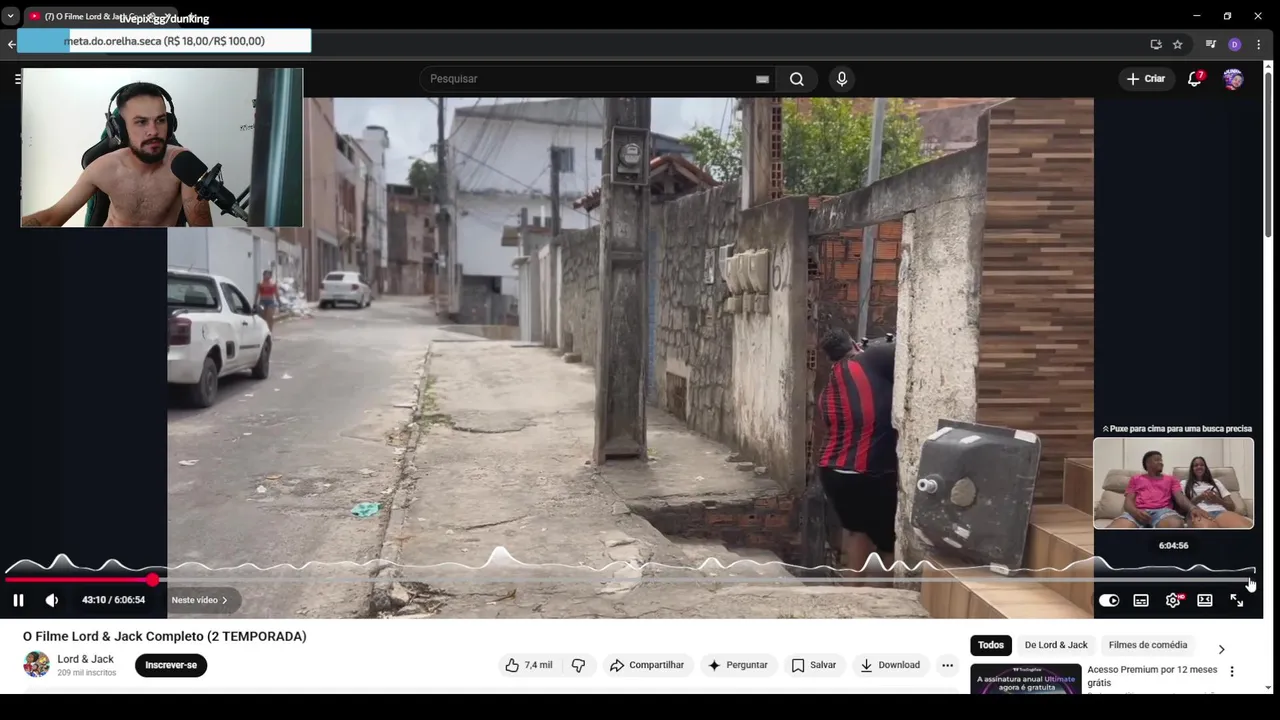Viewport: 1280px width, 720px height.
Task: Click the red playback progress bar scrubber
Action: point(152,580)
